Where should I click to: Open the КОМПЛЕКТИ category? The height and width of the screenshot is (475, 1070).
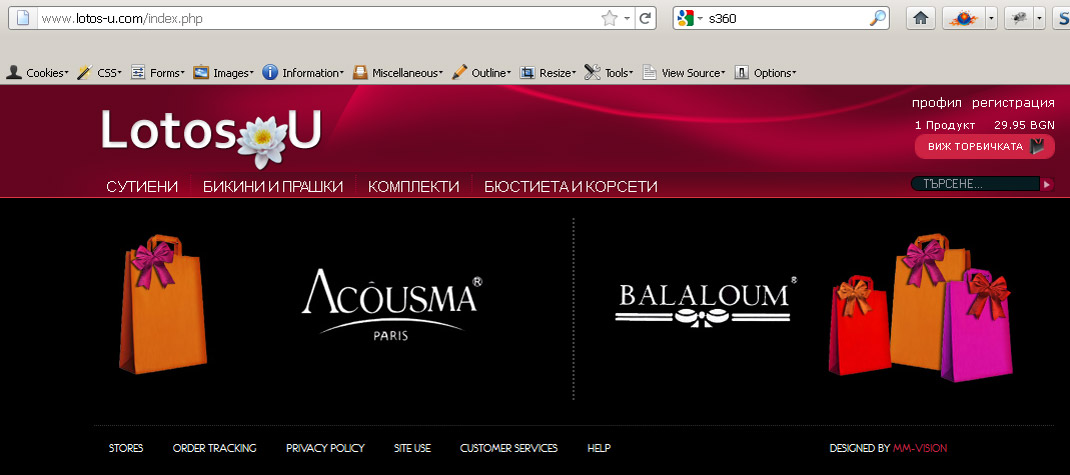(414, 186)
